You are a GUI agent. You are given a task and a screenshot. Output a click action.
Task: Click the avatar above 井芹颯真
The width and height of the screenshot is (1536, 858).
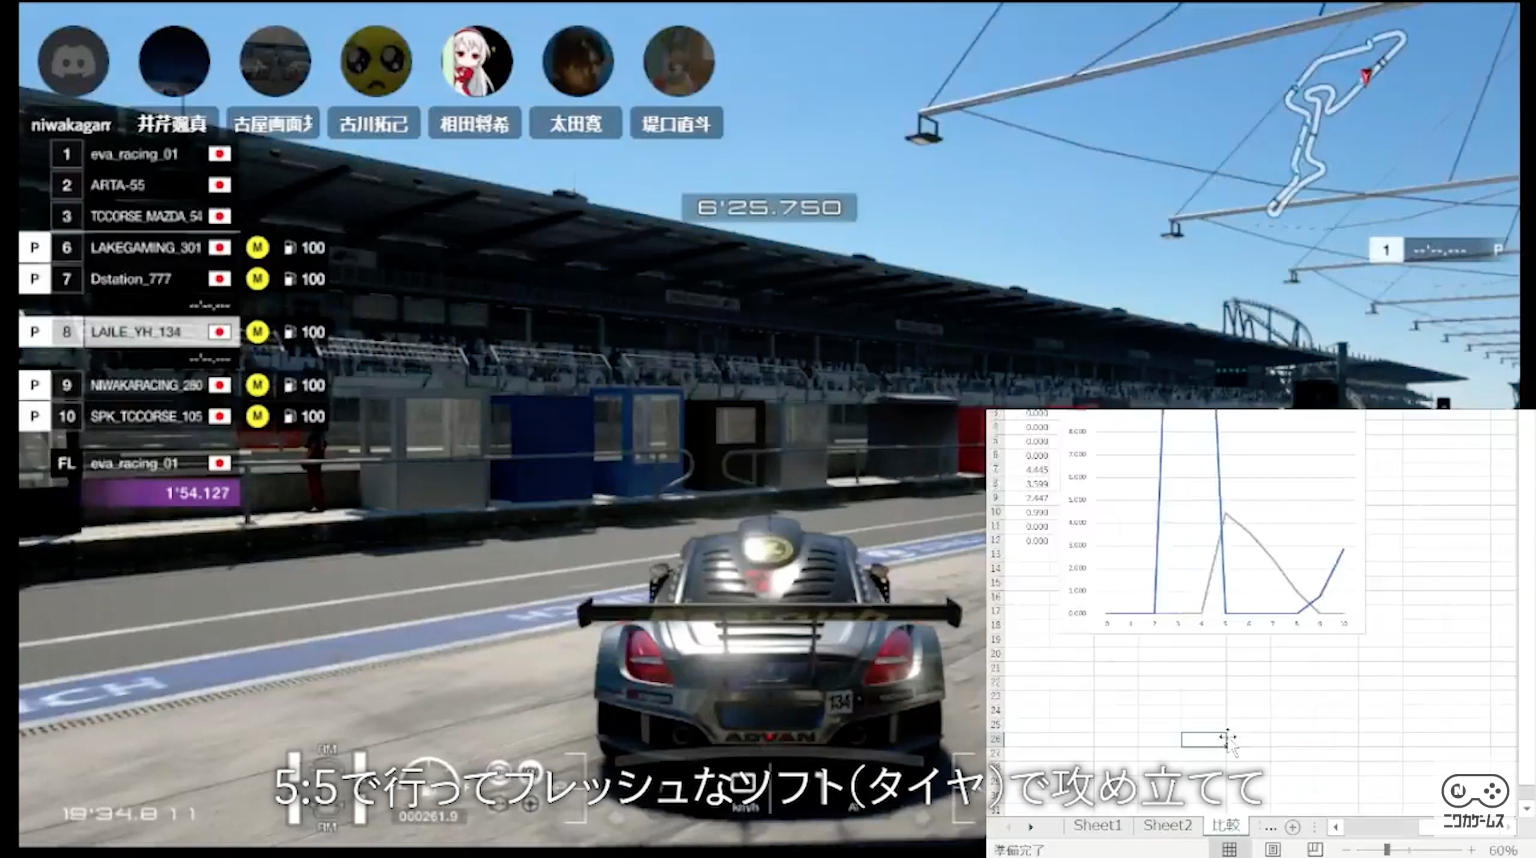click(x=174, y=62)
